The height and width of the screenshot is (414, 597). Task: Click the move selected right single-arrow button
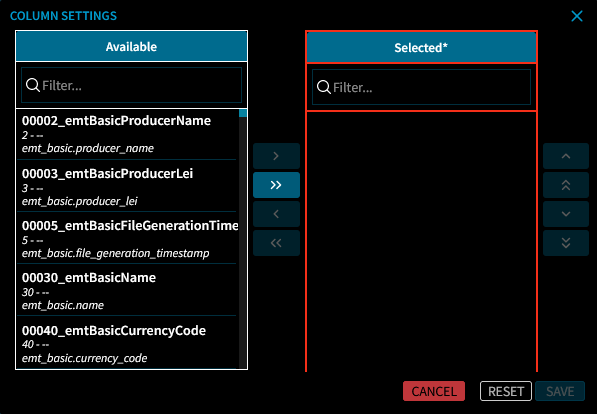(x=276, y=156)
